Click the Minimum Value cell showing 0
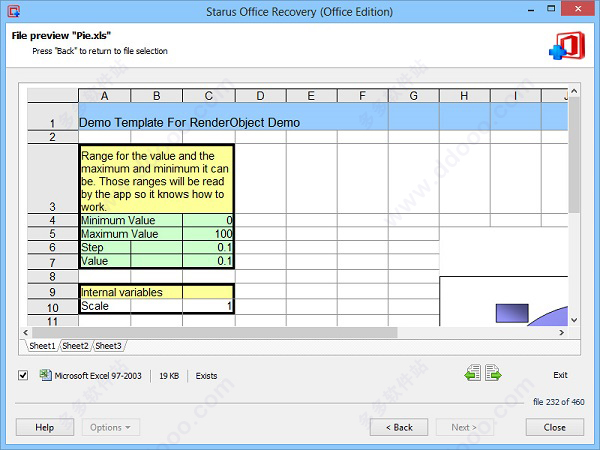 (x=208, y=220)
